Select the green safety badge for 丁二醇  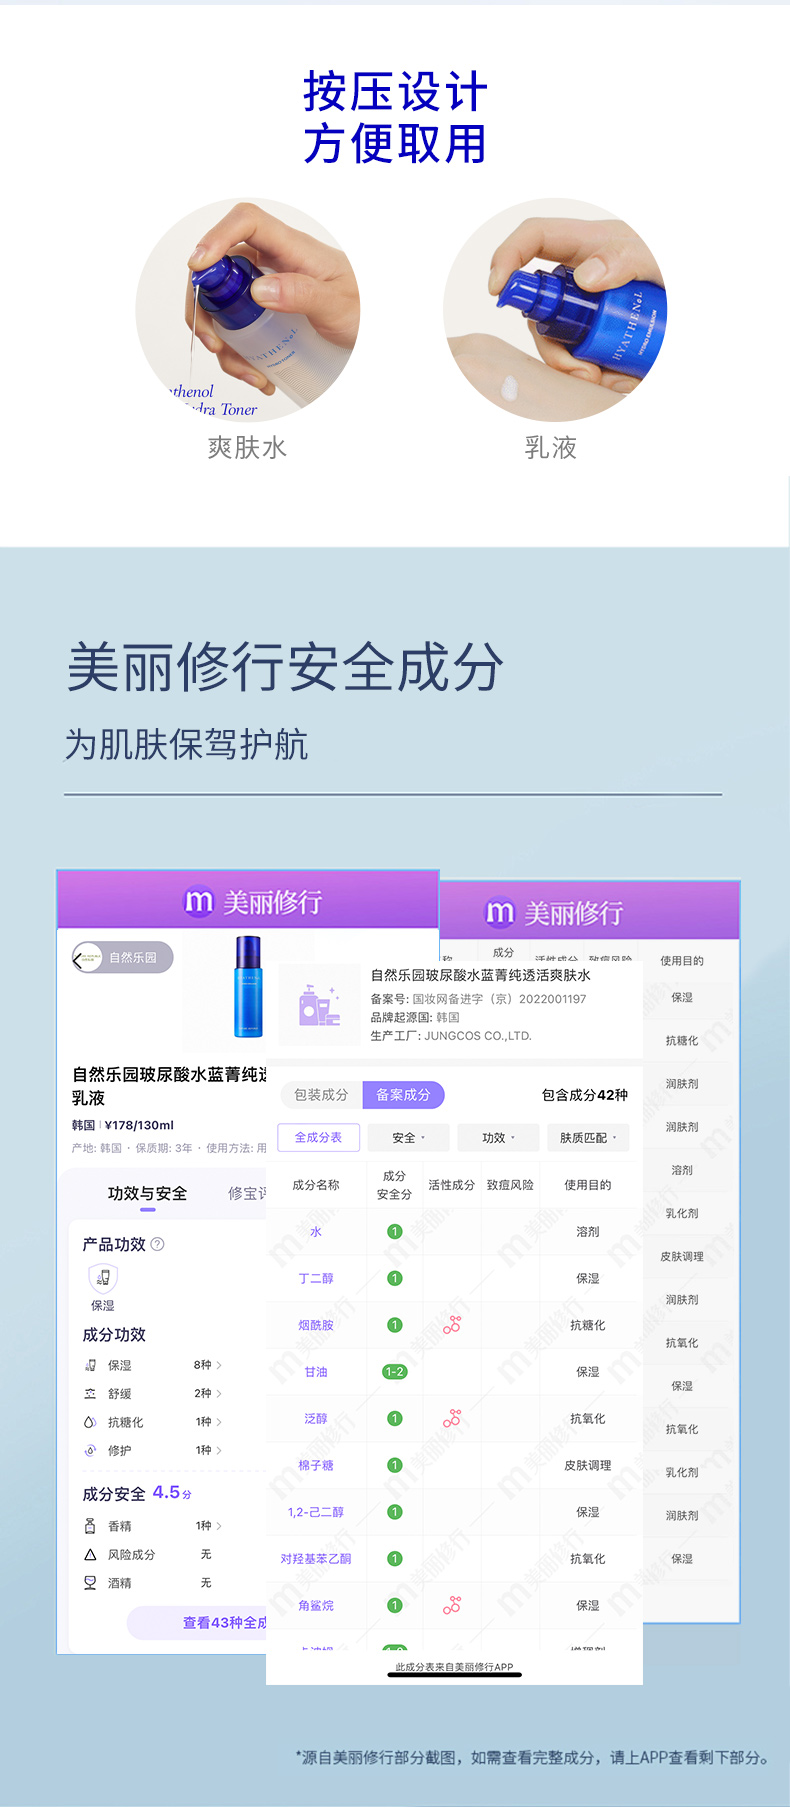[x=395, y=1278]
